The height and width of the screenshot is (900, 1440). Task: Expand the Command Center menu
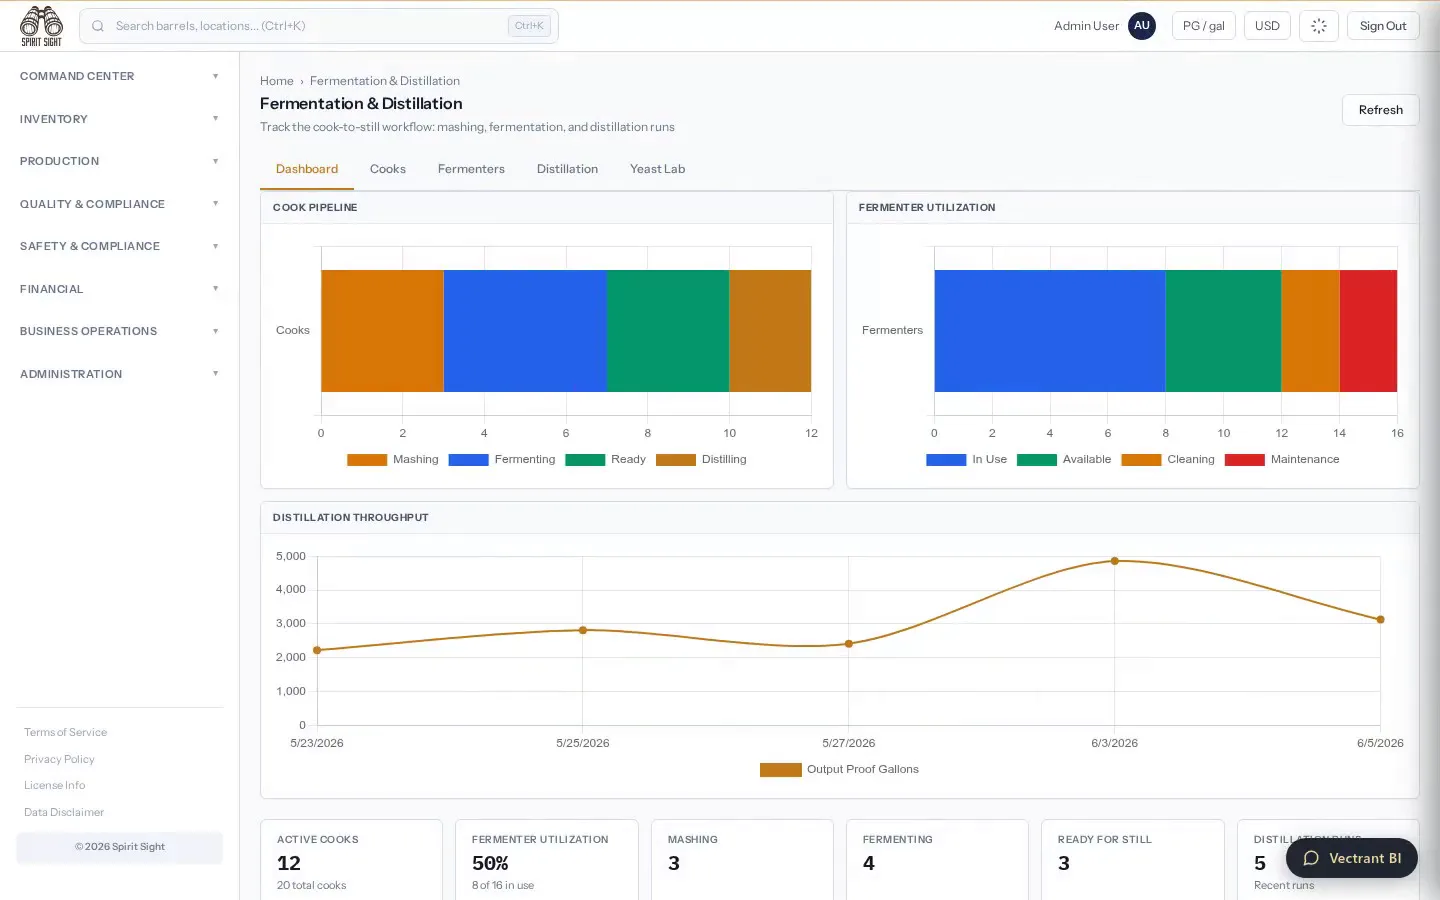click(120, 76)
